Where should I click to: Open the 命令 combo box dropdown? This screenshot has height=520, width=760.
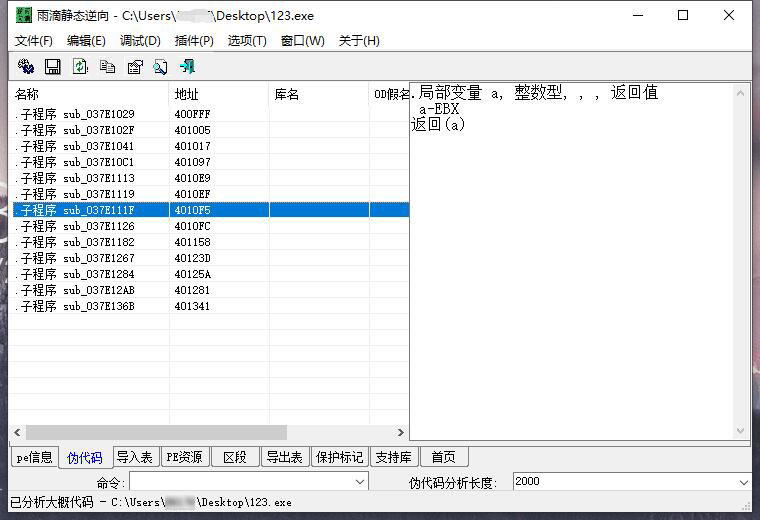(360, 482)
